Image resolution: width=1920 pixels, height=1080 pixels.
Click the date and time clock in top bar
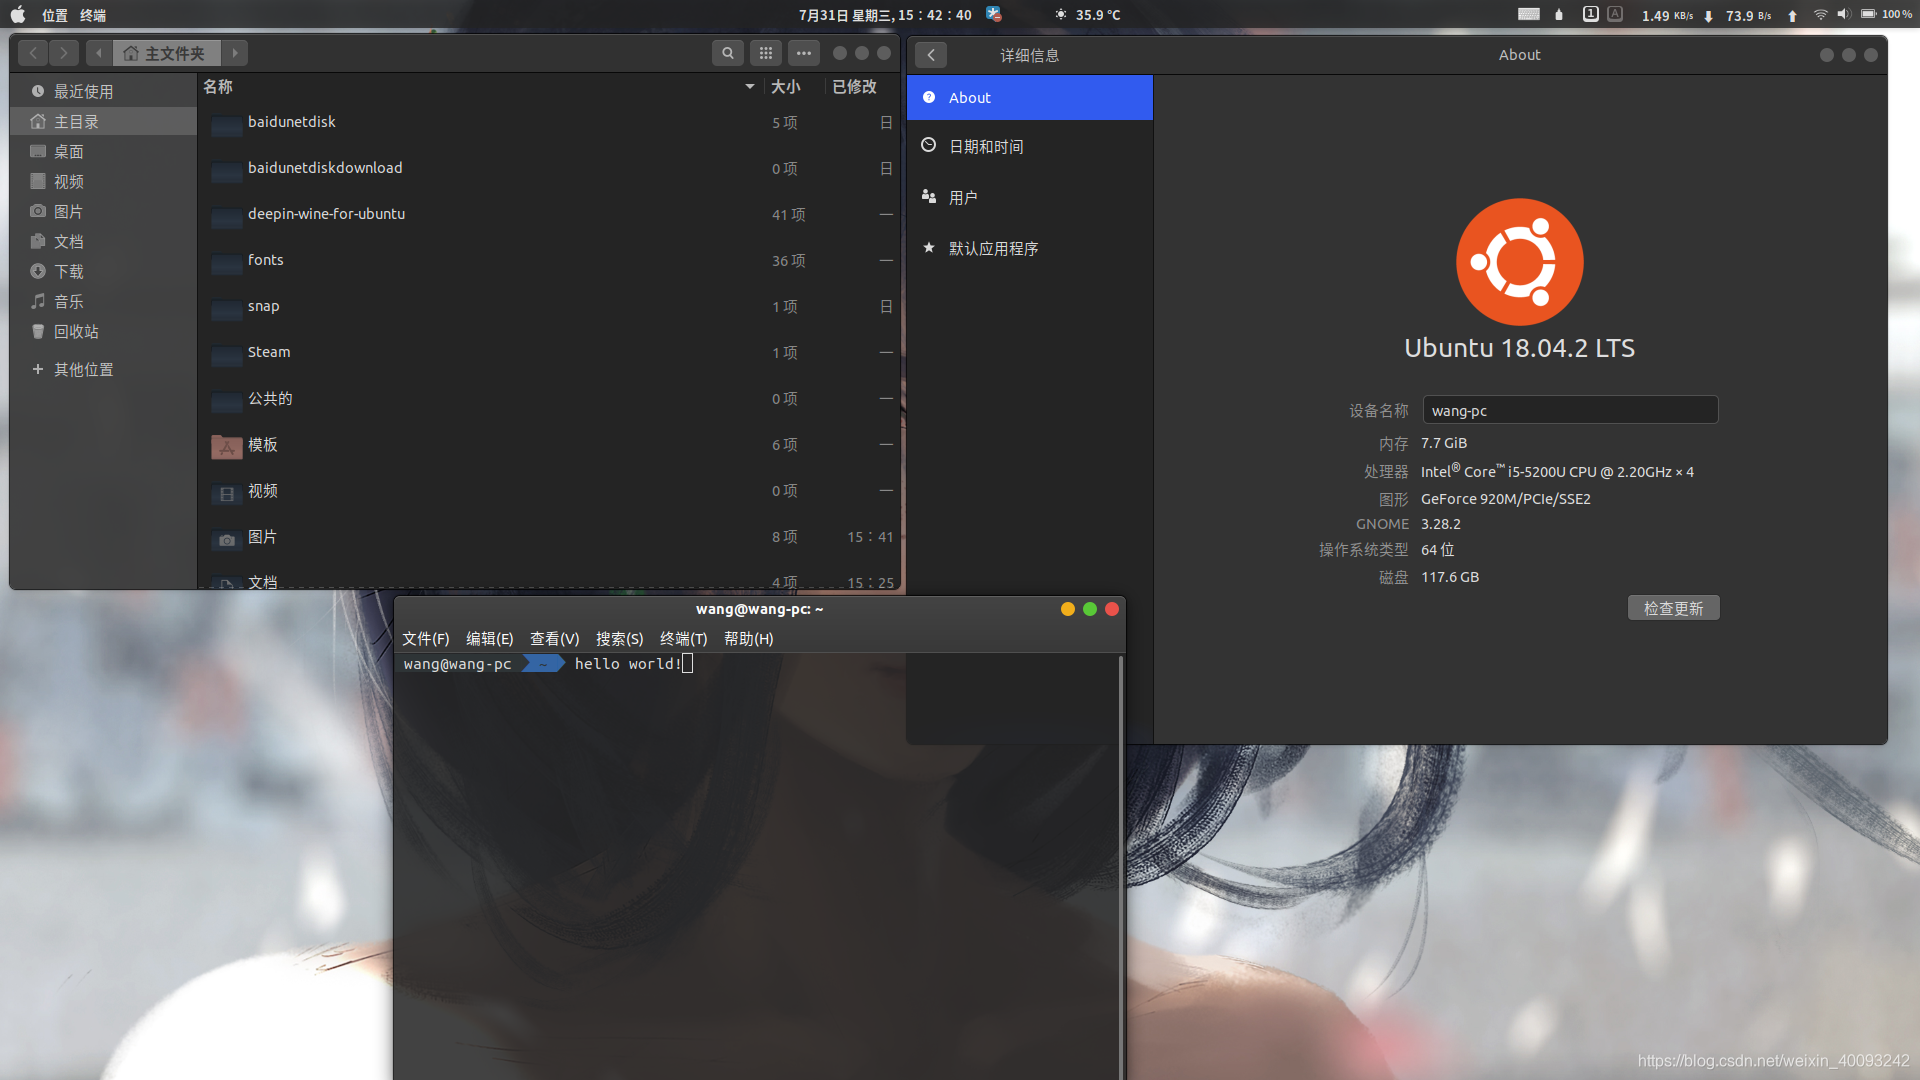pyautogui.click(x=885, y=15)
